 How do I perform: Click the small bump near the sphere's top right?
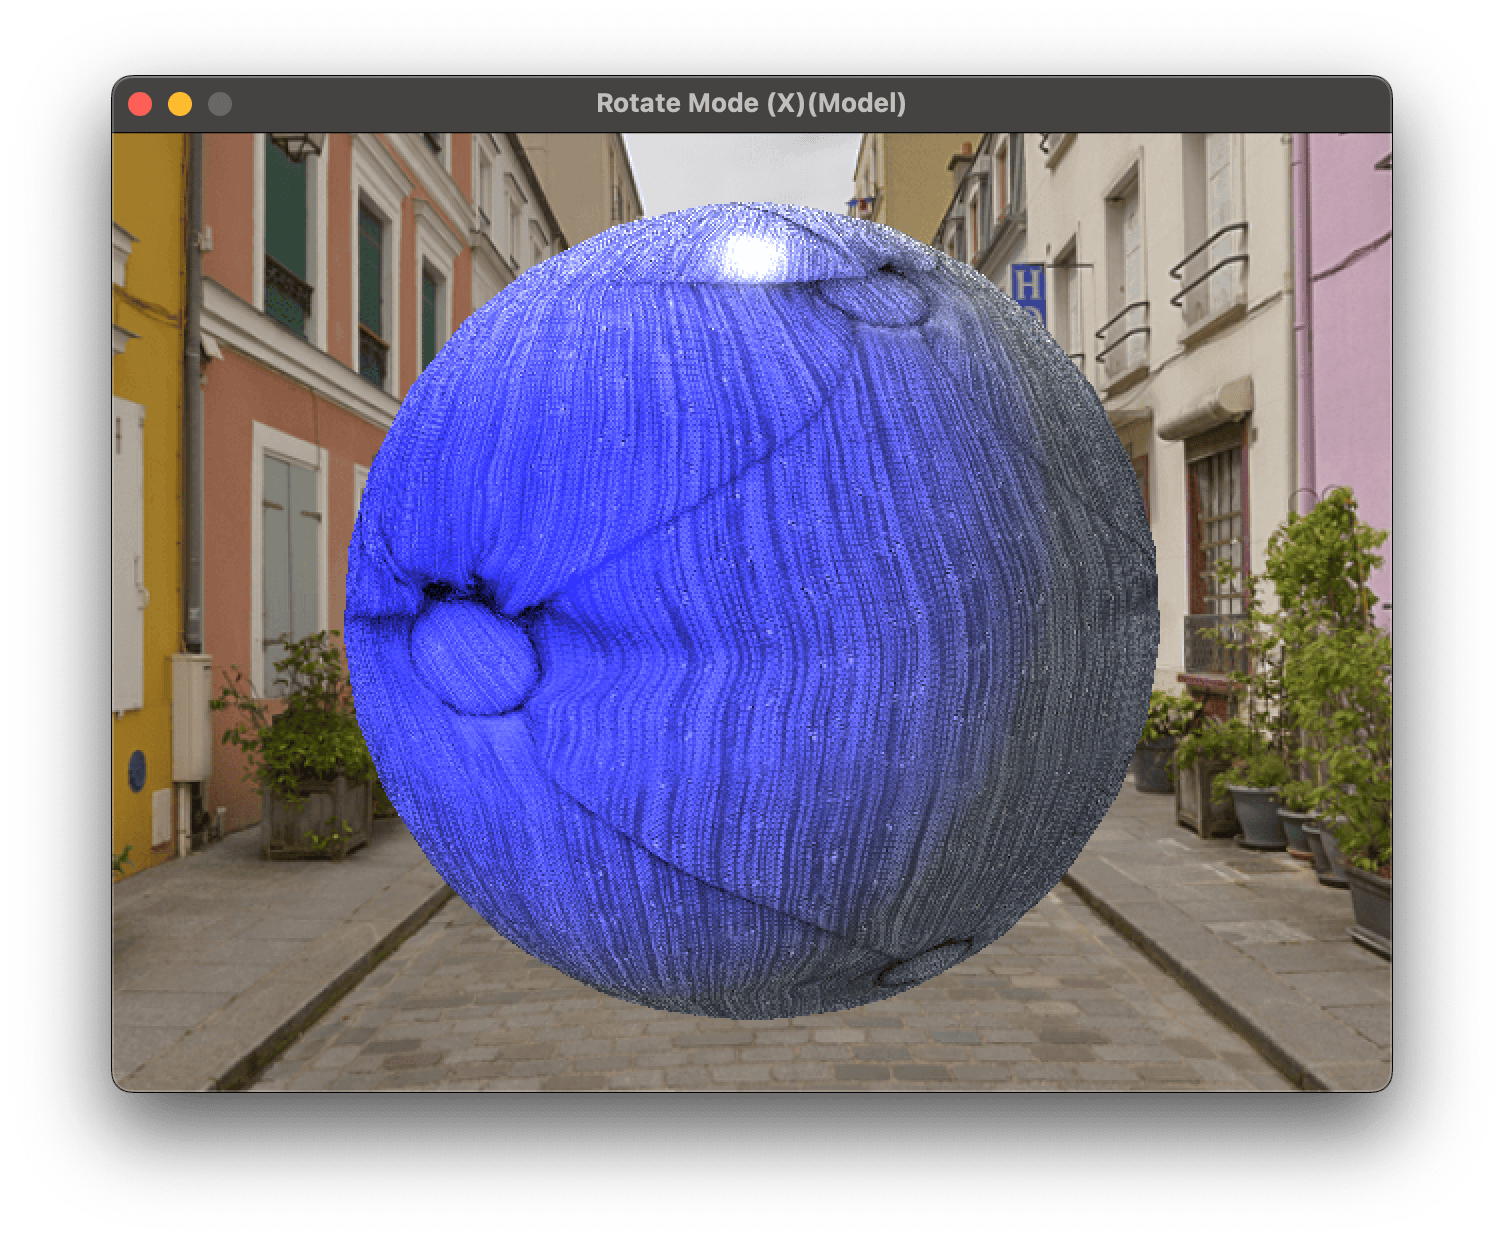[881, 300]
